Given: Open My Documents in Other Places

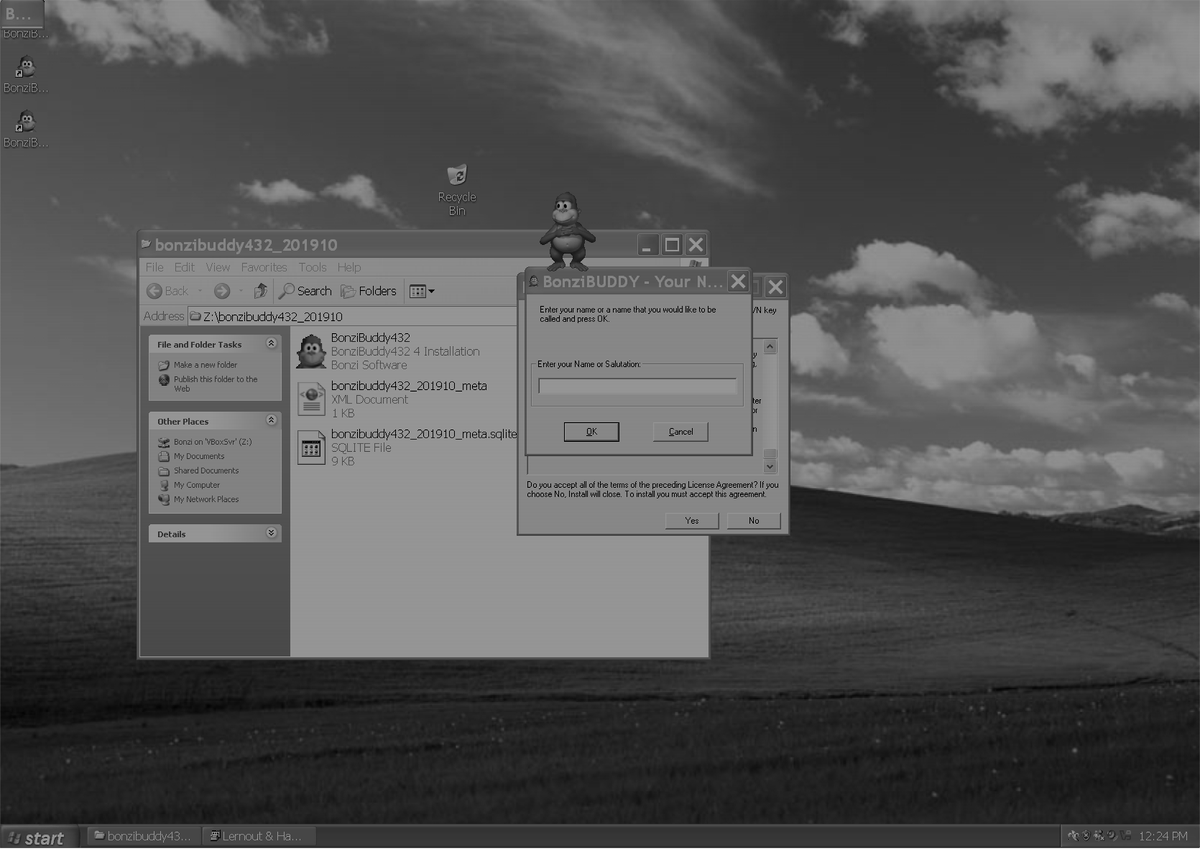Looking at the screenshot, I should coord(199,456).
